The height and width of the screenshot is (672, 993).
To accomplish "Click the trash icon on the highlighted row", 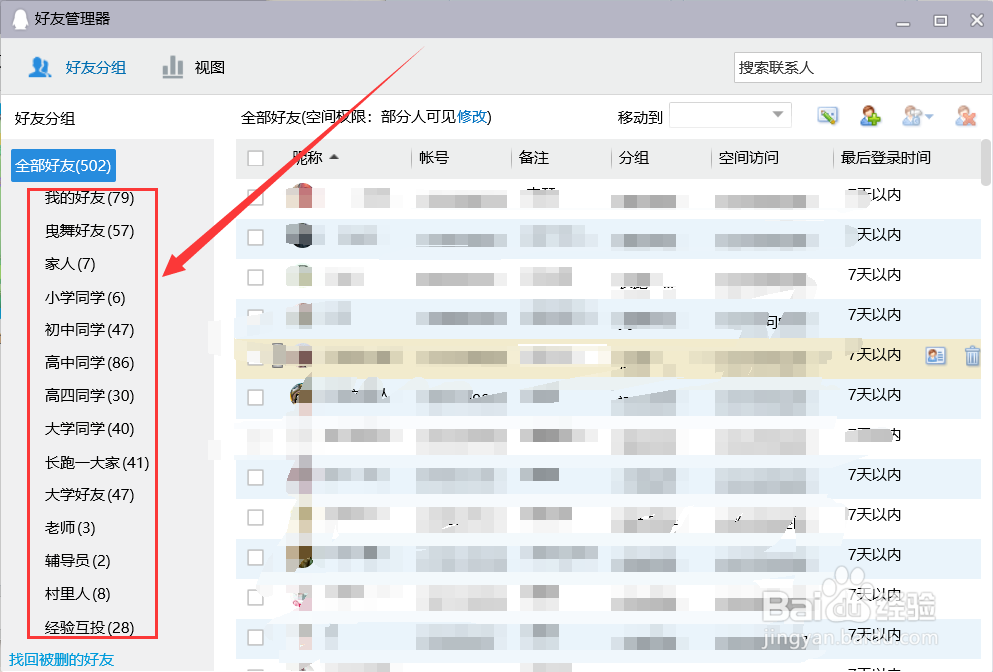I will 971,355.
